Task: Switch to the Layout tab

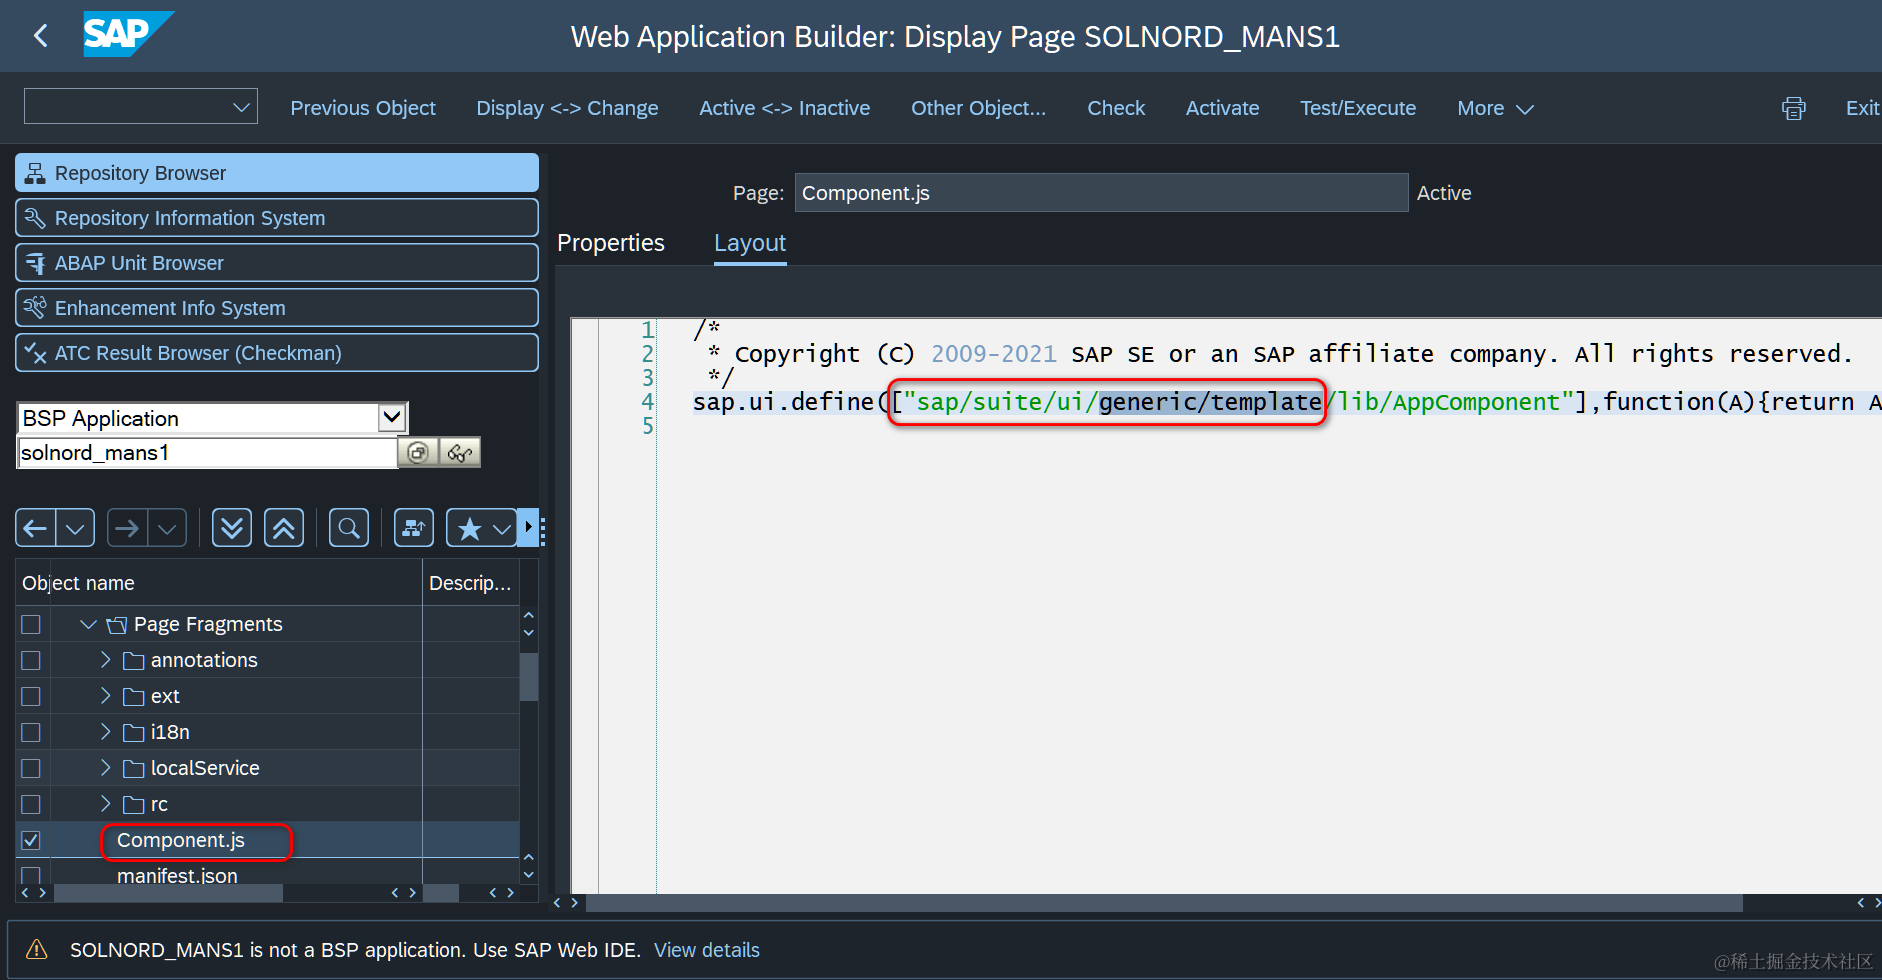Action: coord(750,243)
